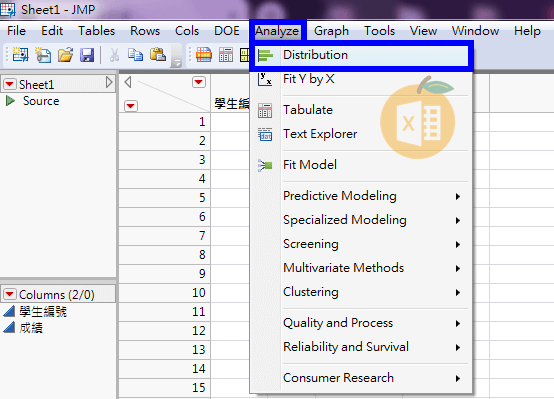Click the Text Explorer menu icon
554x399 pixels.
tap(265, 134)
